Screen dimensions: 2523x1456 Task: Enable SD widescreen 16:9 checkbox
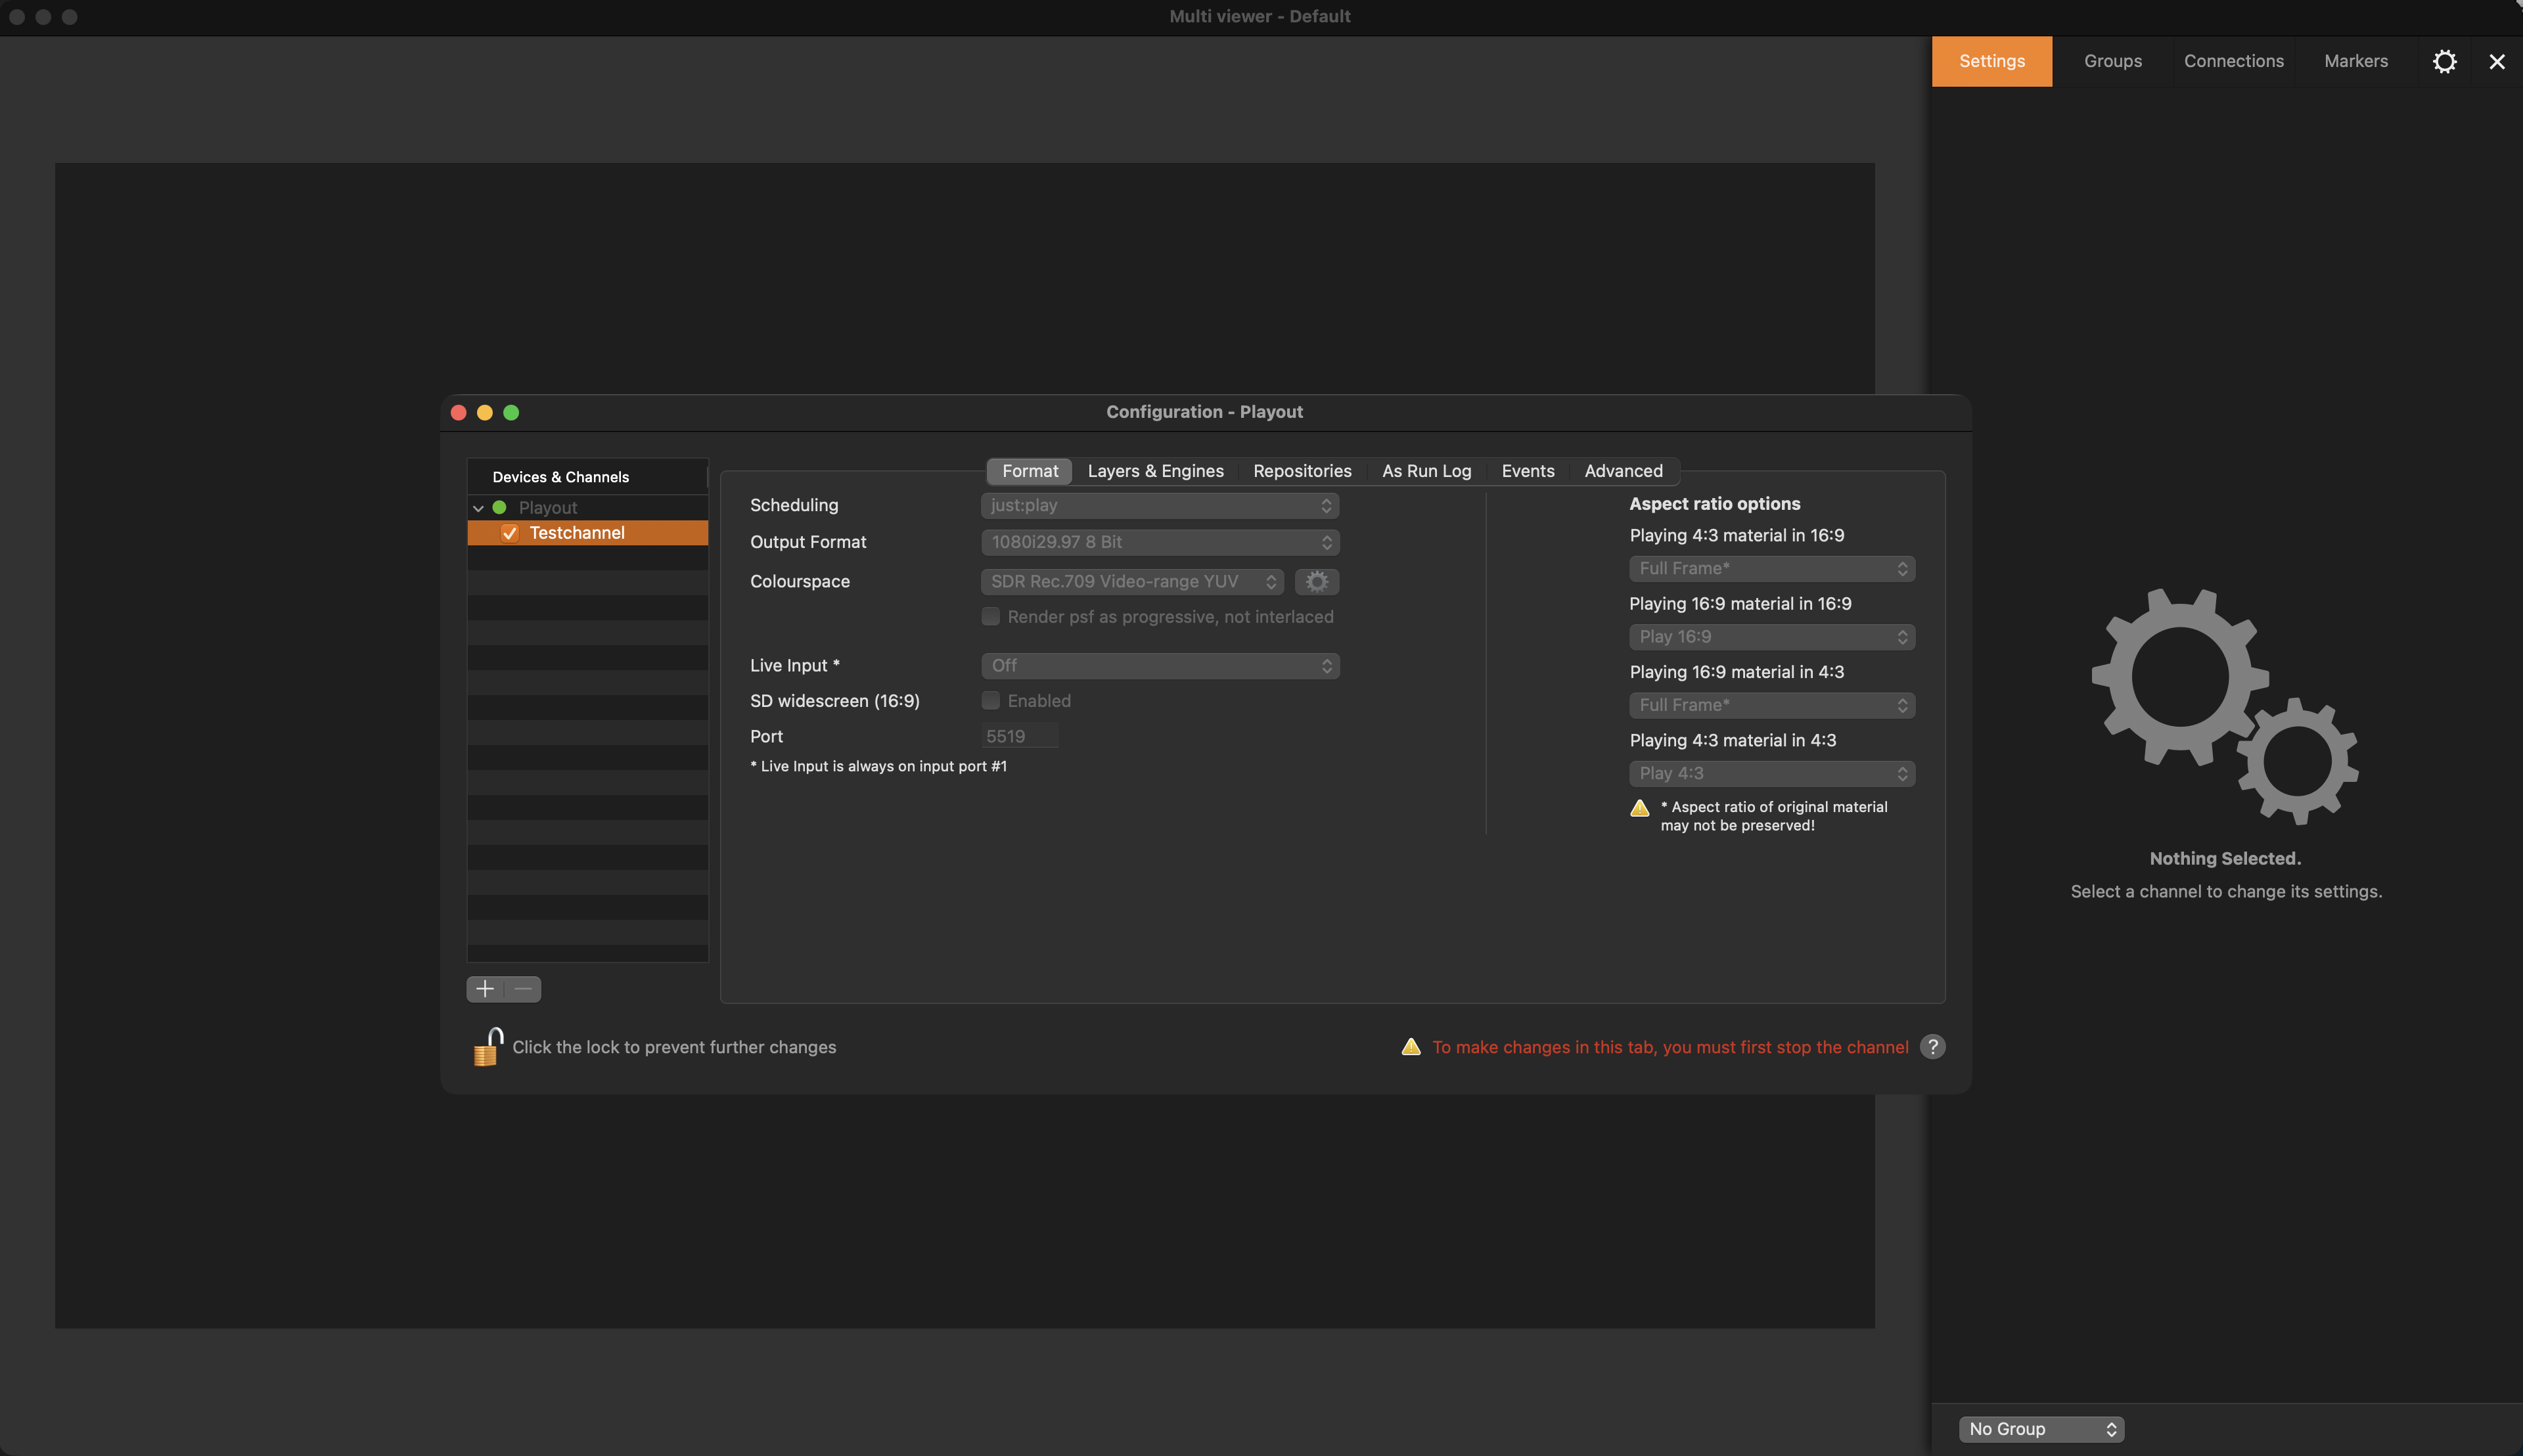990,700
